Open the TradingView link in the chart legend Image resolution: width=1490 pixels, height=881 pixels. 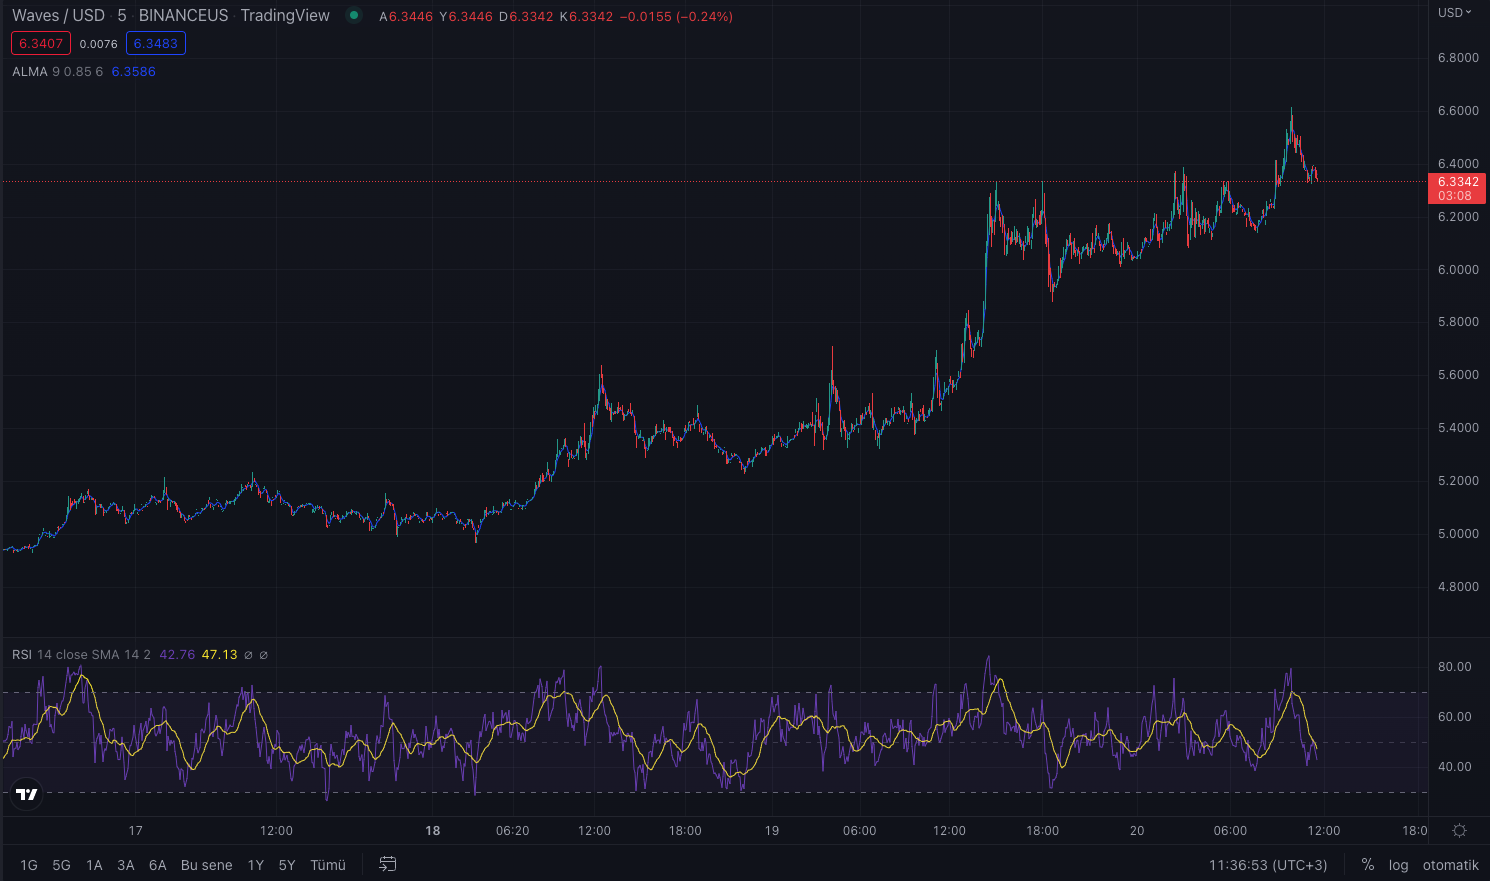point(284,16)
